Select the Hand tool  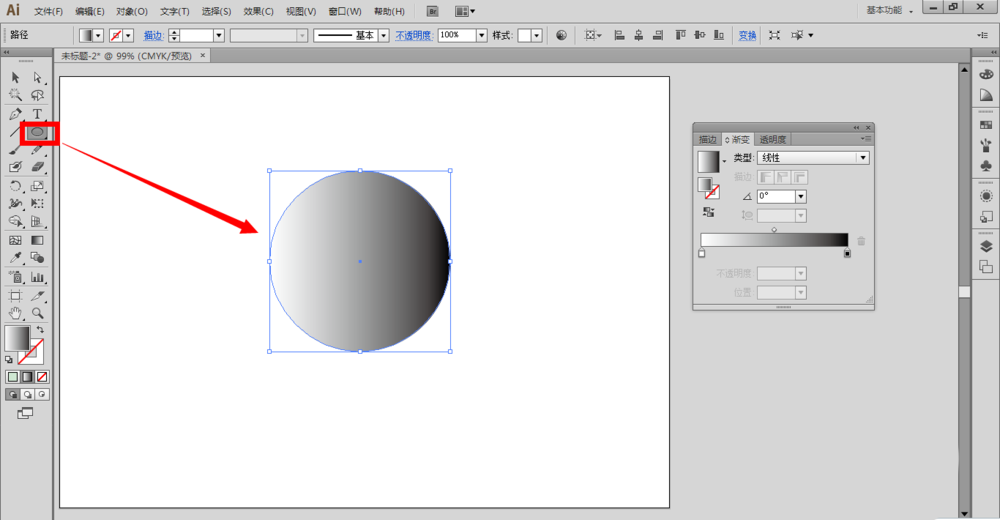coord(15,313)
